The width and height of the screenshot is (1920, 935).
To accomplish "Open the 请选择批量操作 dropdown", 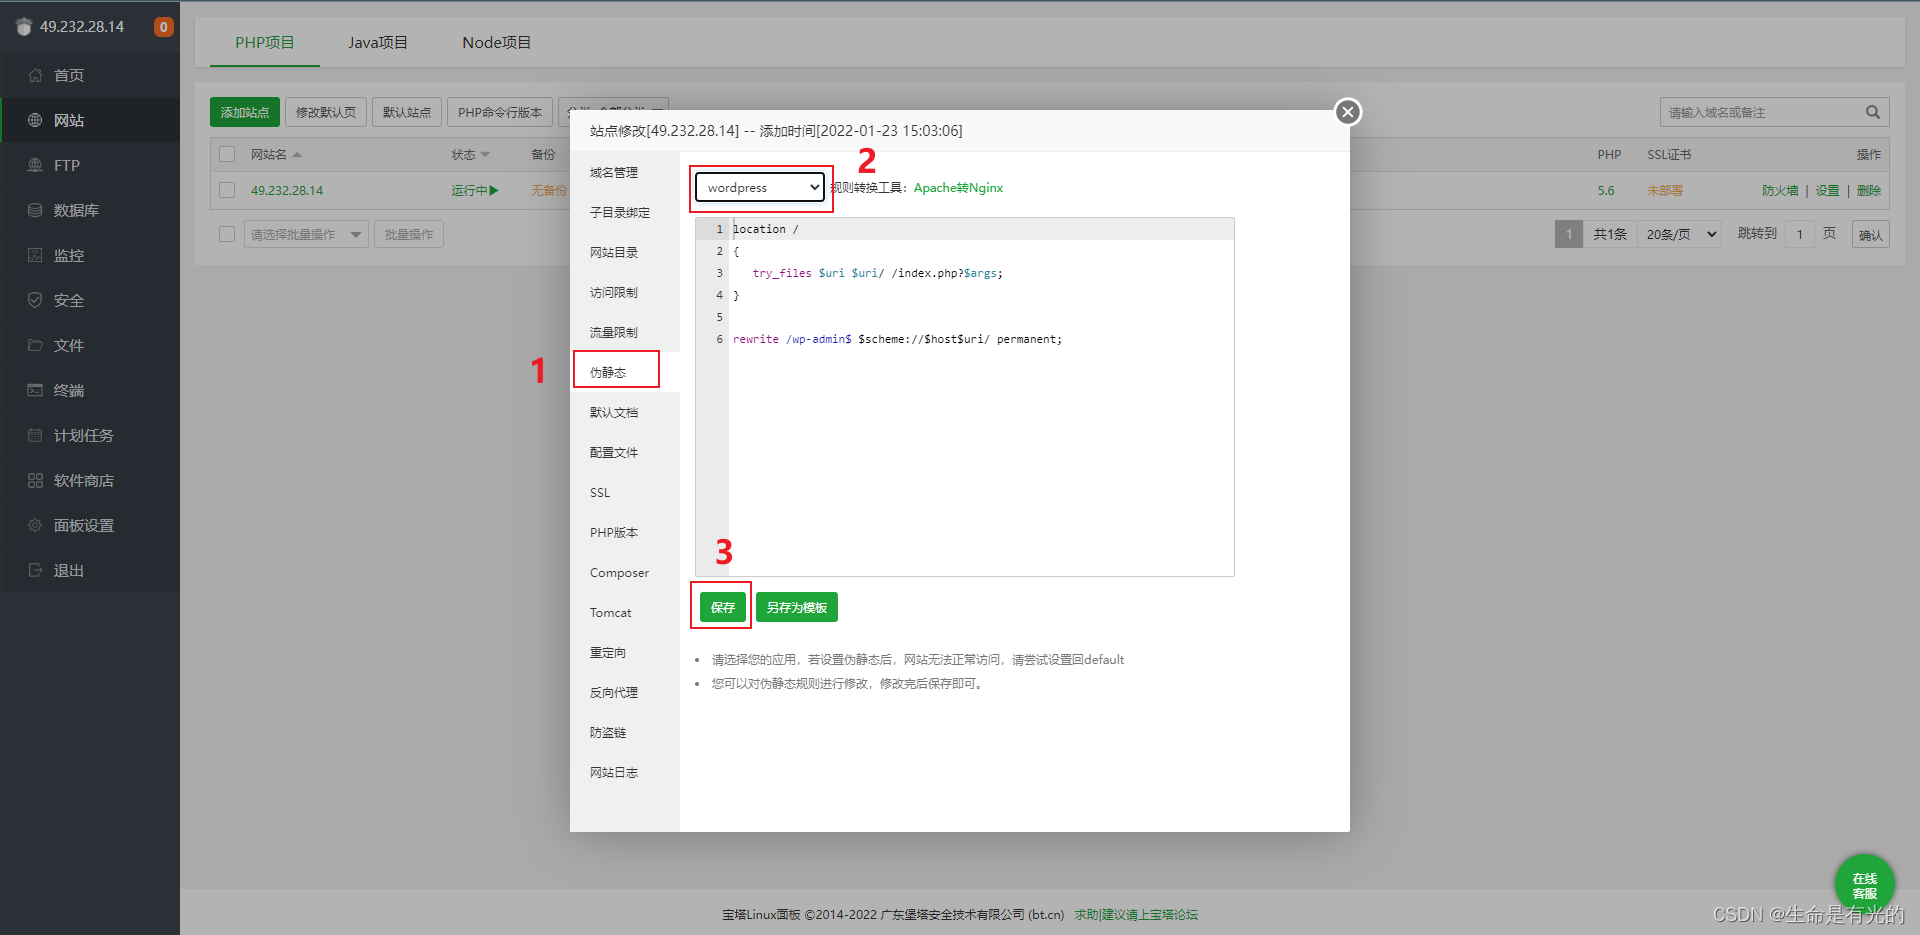I will tap(306, 234).
